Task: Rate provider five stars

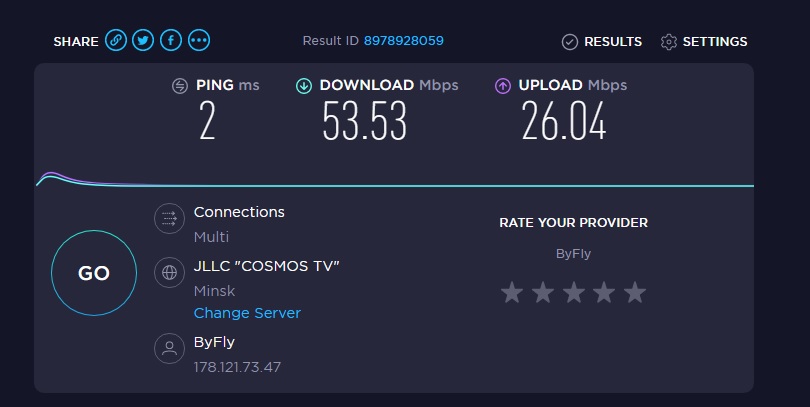Action: [635, 293]
